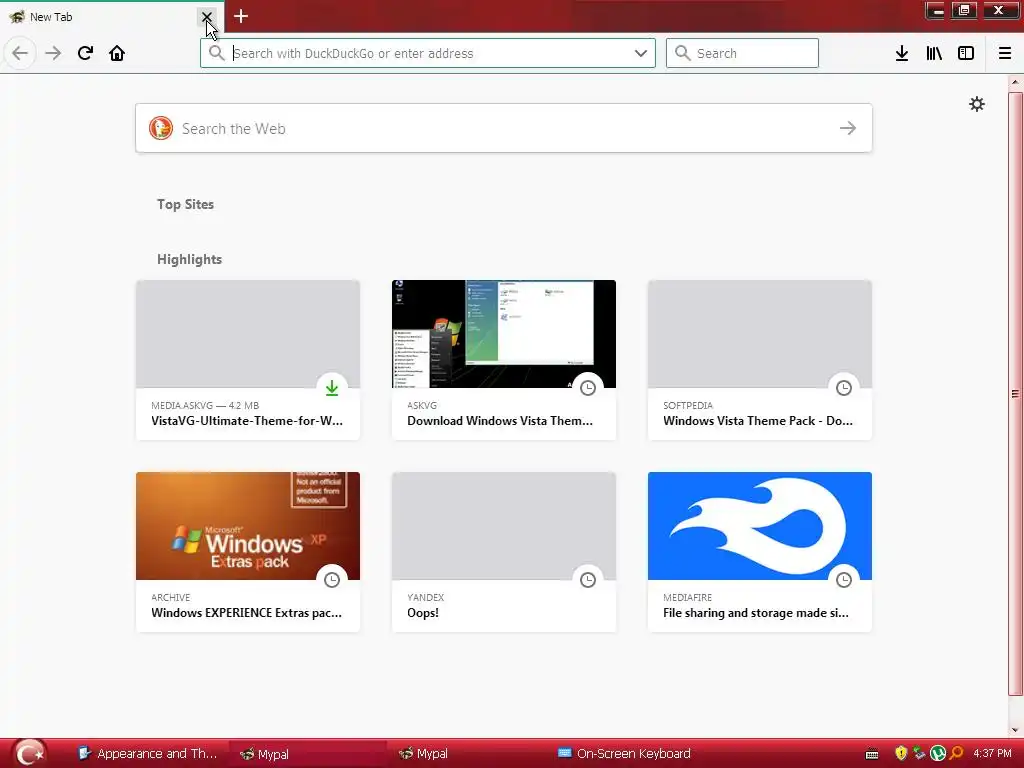Open the address bar history dropdown
Screen dimensions: 1024x768
[x=641, y=53]
